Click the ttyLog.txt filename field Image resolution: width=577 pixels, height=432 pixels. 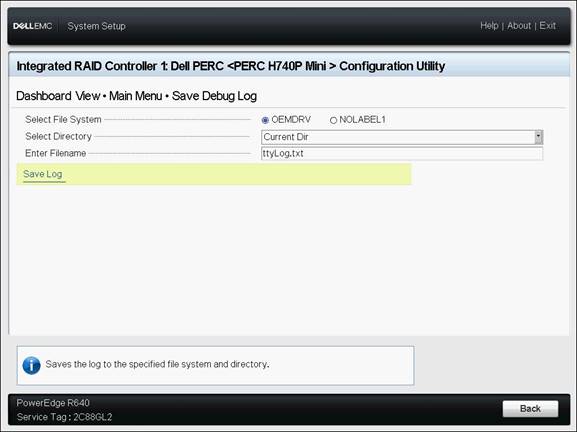(402, 153)
